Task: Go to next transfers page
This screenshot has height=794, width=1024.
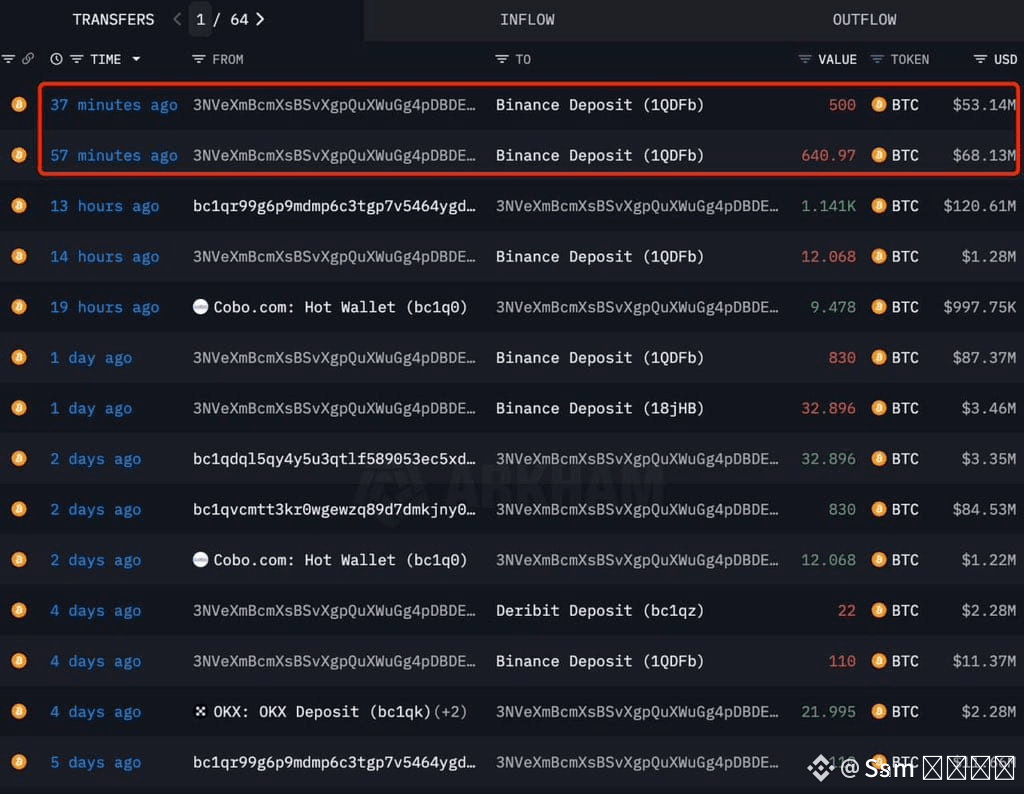Action: coord(260,20)
